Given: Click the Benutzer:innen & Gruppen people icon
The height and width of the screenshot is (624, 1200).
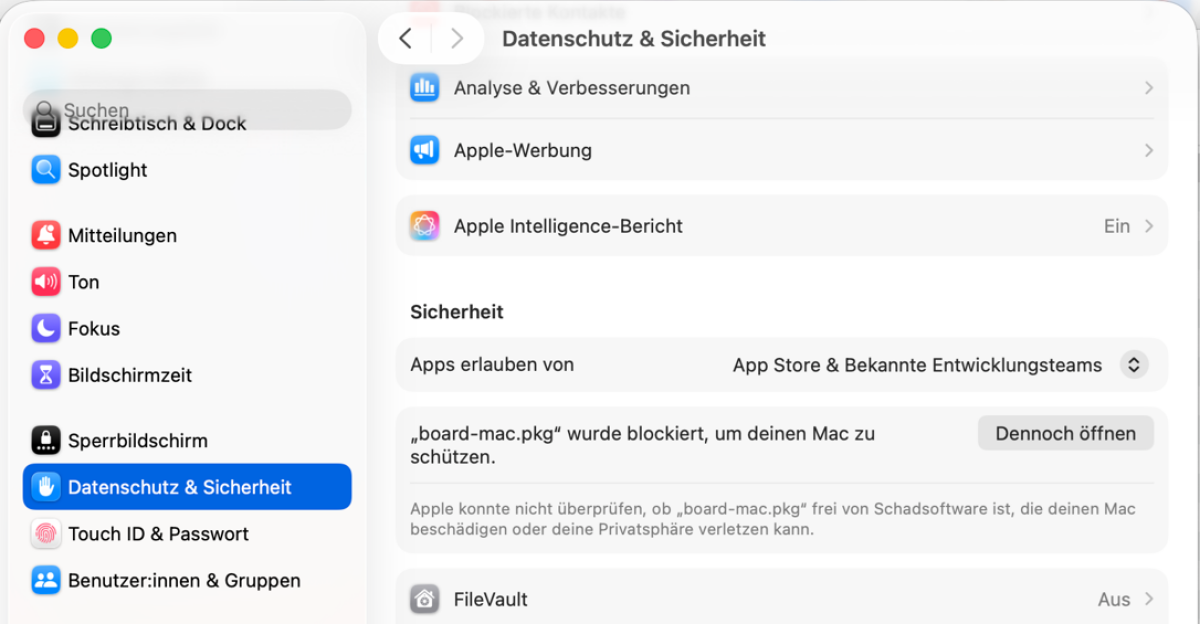Looking at the screenshot, I should click(46, 581).
